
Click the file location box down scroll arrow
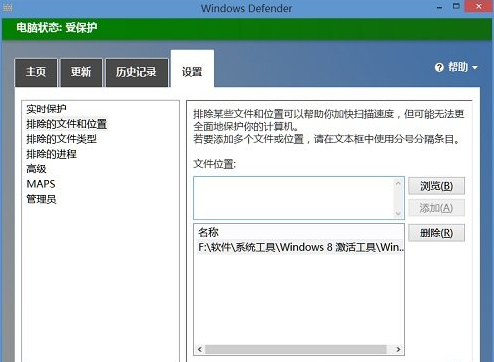(x=398, y=213)
